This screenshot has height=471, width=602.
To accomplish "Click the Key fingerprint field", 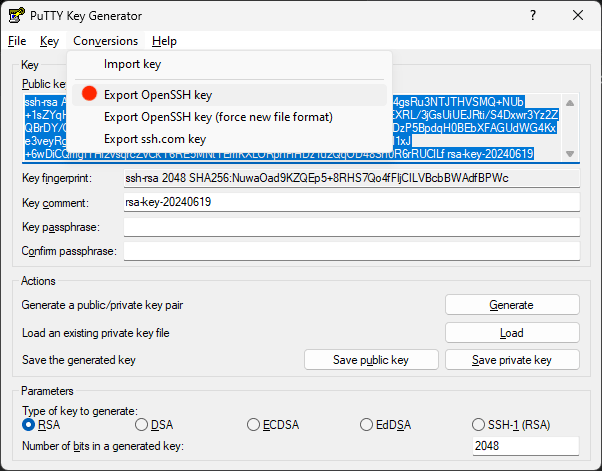I will click(352, 178).
